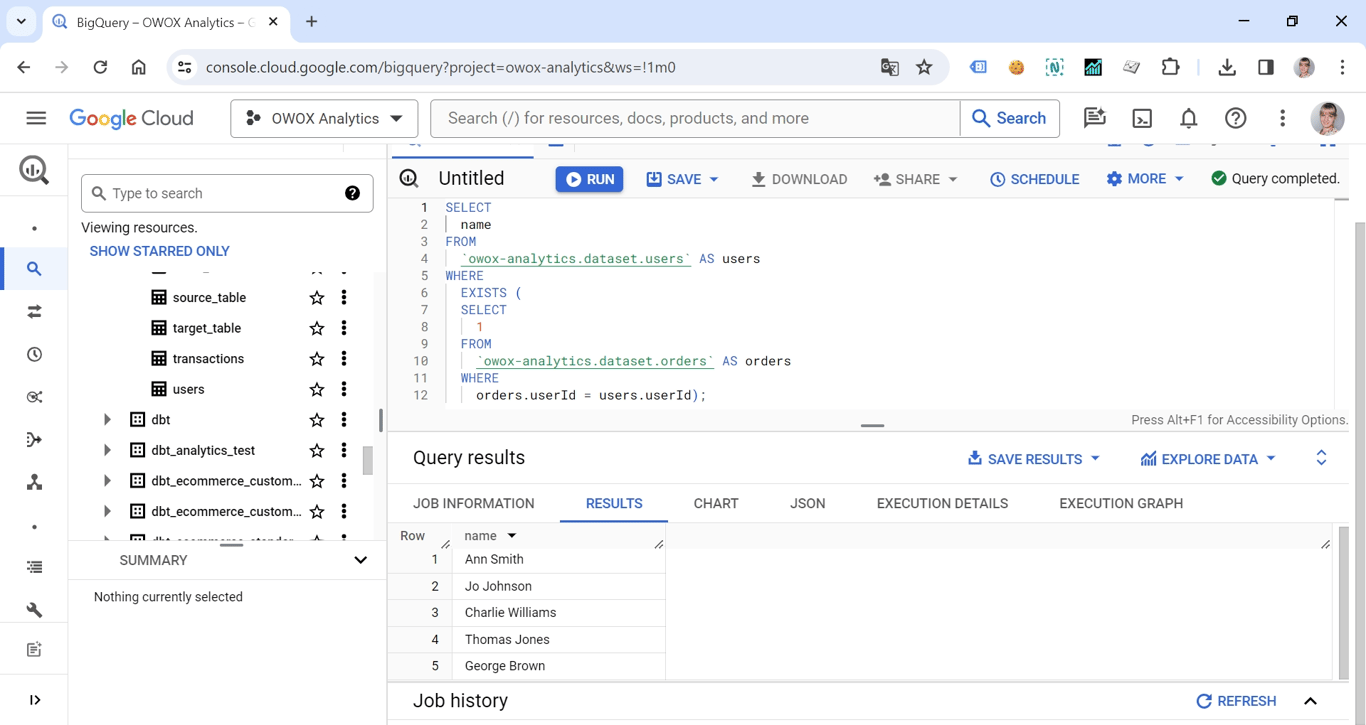
Task: Click the BigQuery logo in the sidebar
Action: (34, 170)
